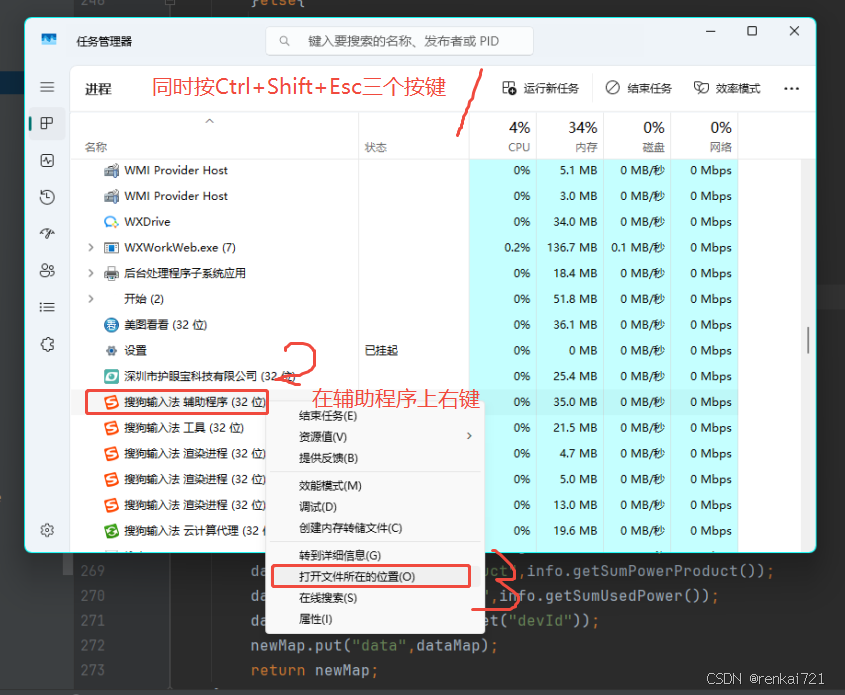Screen dimensions: 845x695
Task: Click 已挂起 status in 设置 row
Action: click(381, 351)
